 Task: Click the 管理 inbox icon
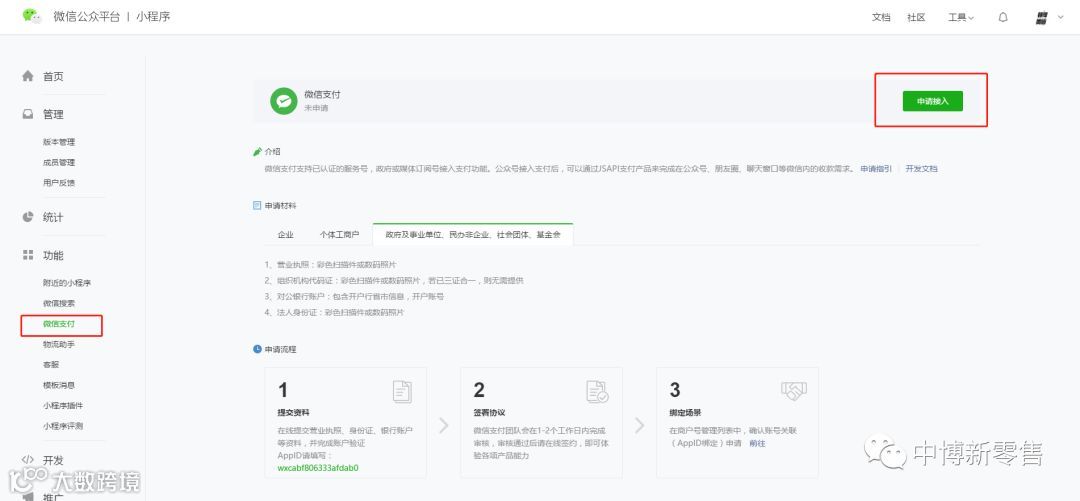tap(28, 114)
